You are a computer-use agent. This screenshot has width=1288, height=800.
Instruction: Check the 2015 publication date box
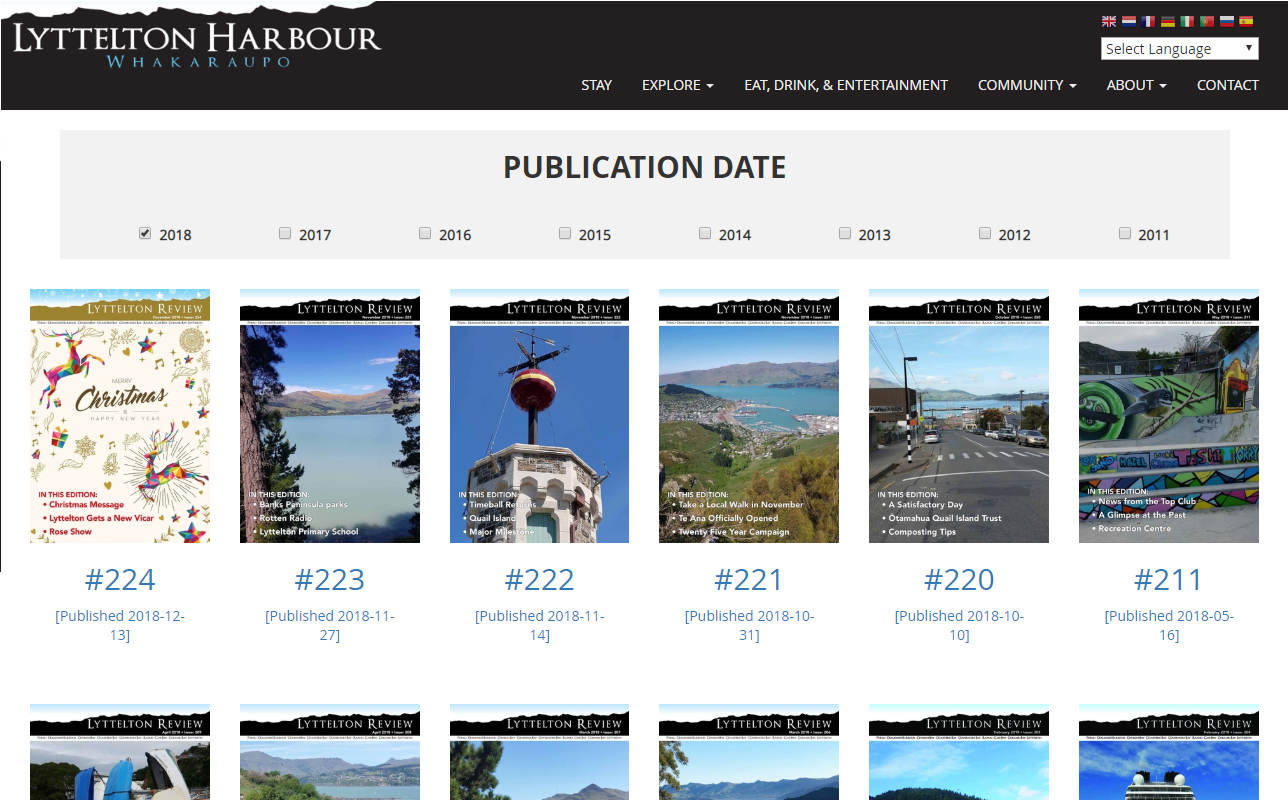(565, 233)
